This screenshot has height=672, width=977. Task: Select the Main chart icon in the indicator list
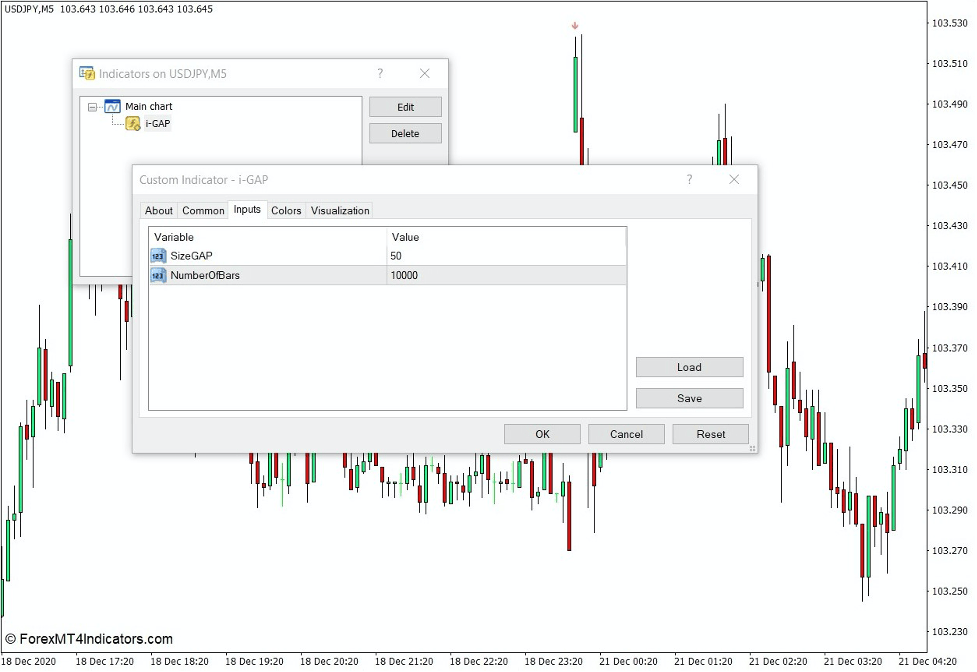click(112, 106)
